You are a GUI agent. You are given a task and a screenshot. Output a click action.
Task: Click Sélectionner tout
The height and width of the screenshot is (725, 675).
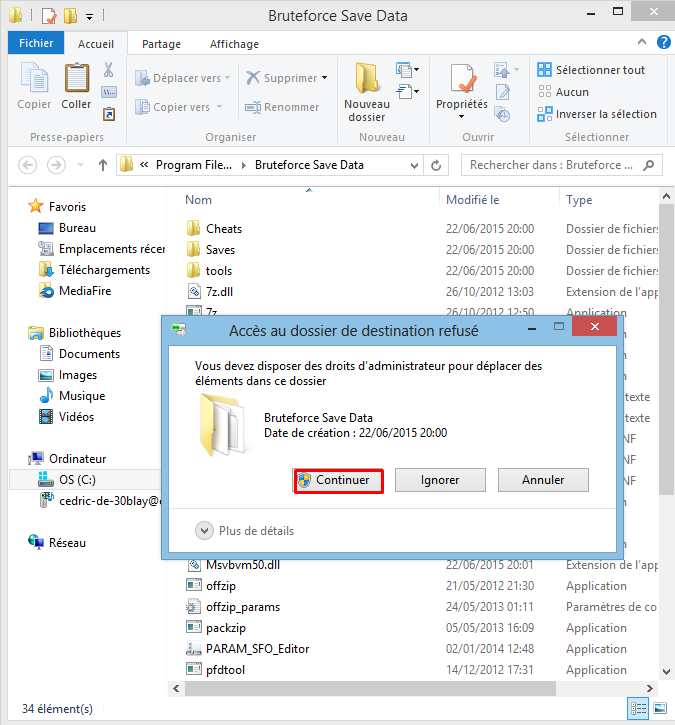click(591, 70)
